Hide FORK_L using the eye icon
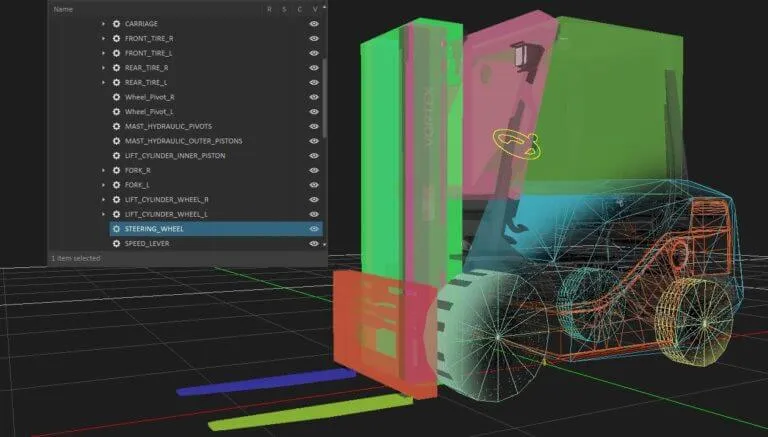Screen dimensions: 768x437 pos(314,185)
